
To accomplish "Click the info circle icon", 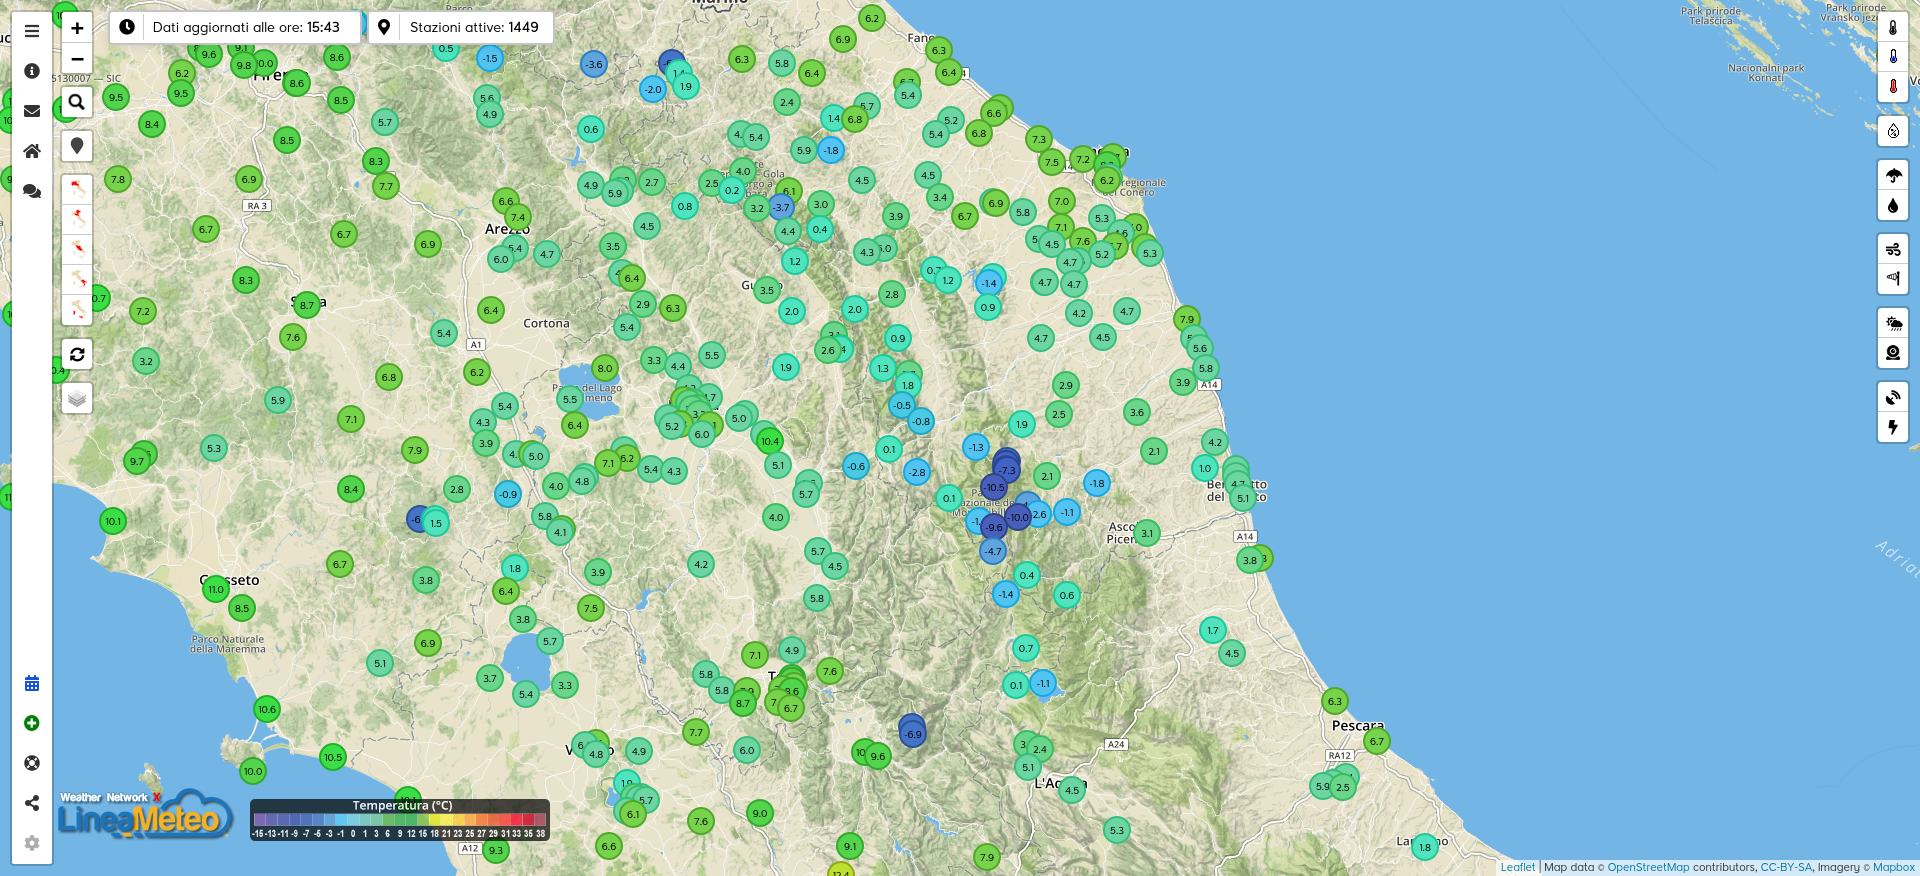I will point(32,71).
